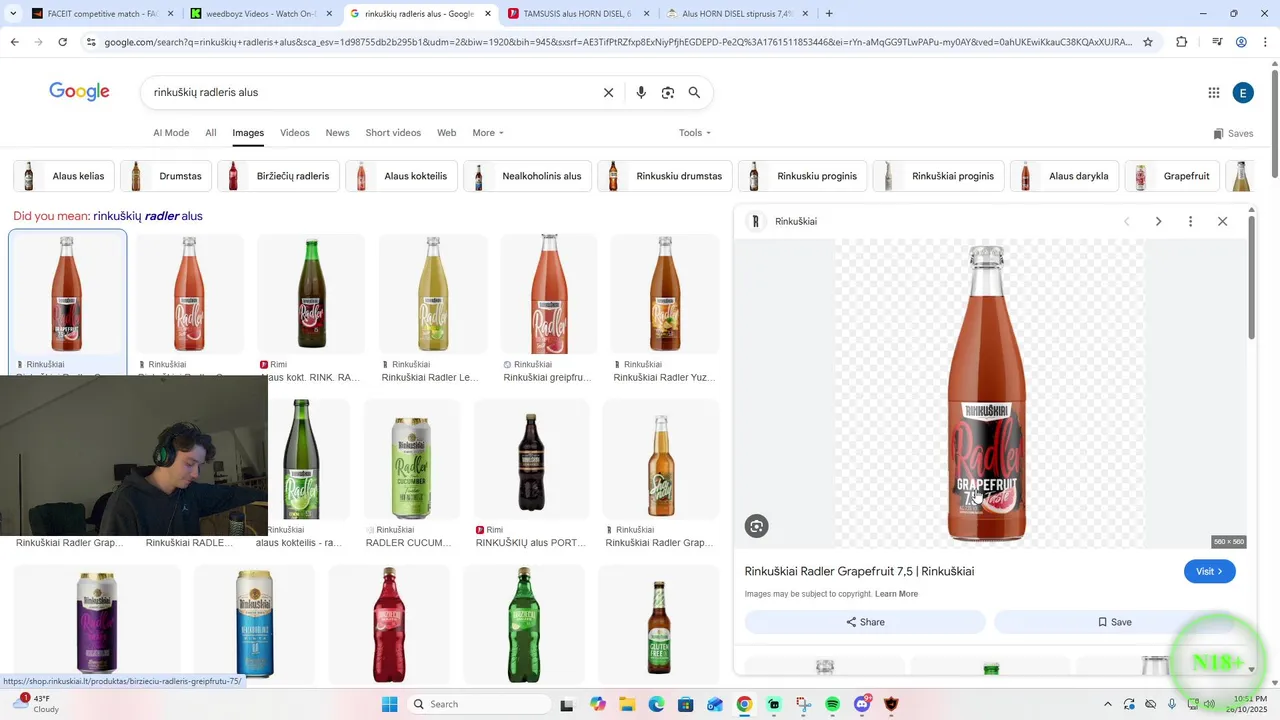The width and height of the screenshot is (1280, 720).
Task: Select the Rinkuskiu drumstas filter chip
Action: 665,176
